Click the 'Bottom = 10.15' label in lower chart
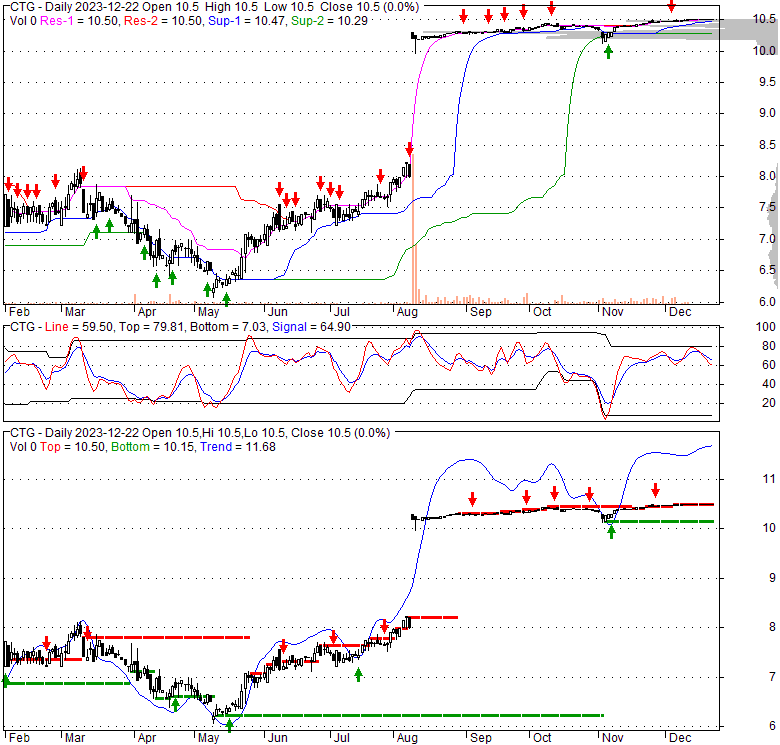 [x=153, y=447]
